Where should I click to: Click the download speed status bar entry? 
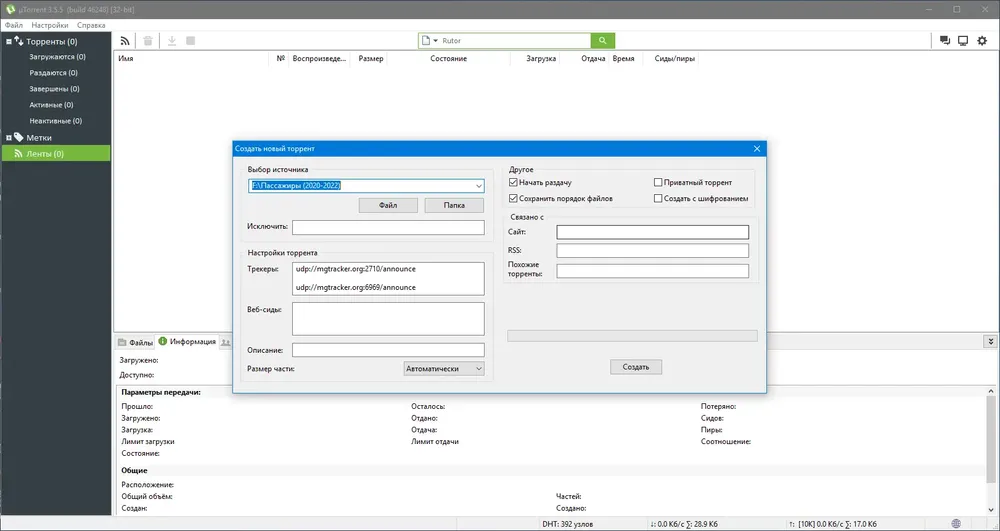(x=684, y=524)
